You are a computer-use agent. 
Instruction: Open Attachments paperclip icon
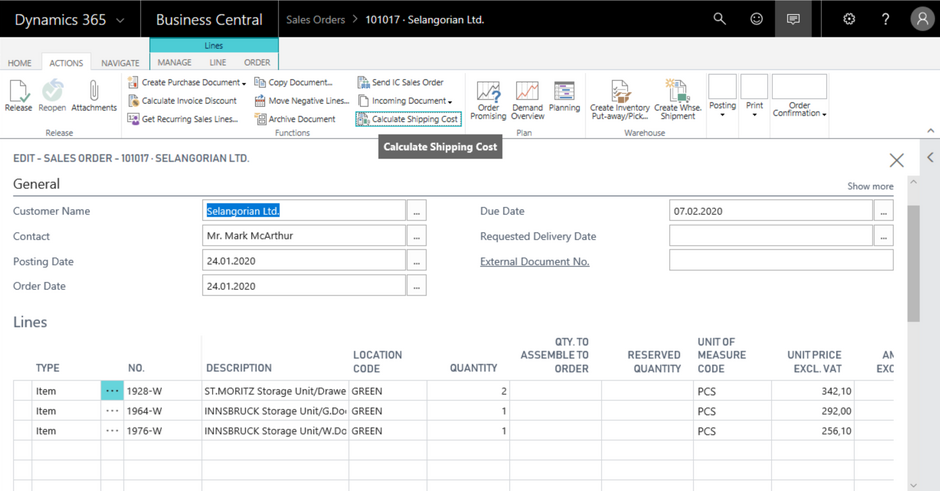[94, 91]
